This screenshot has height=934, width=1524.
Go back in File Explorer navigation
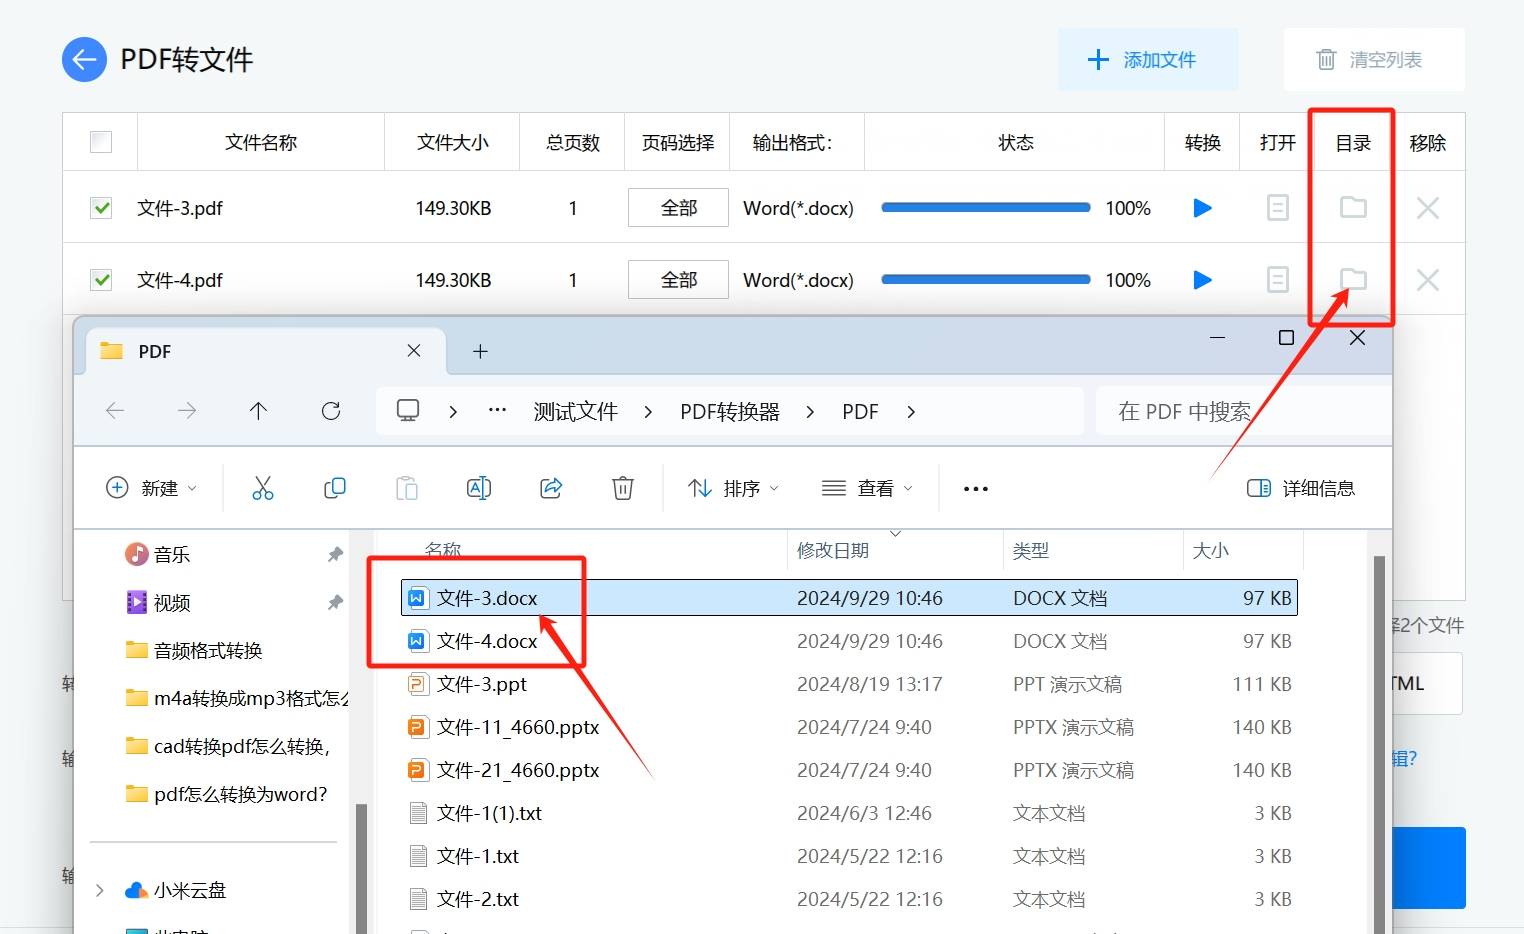click(x=115, y=411)
